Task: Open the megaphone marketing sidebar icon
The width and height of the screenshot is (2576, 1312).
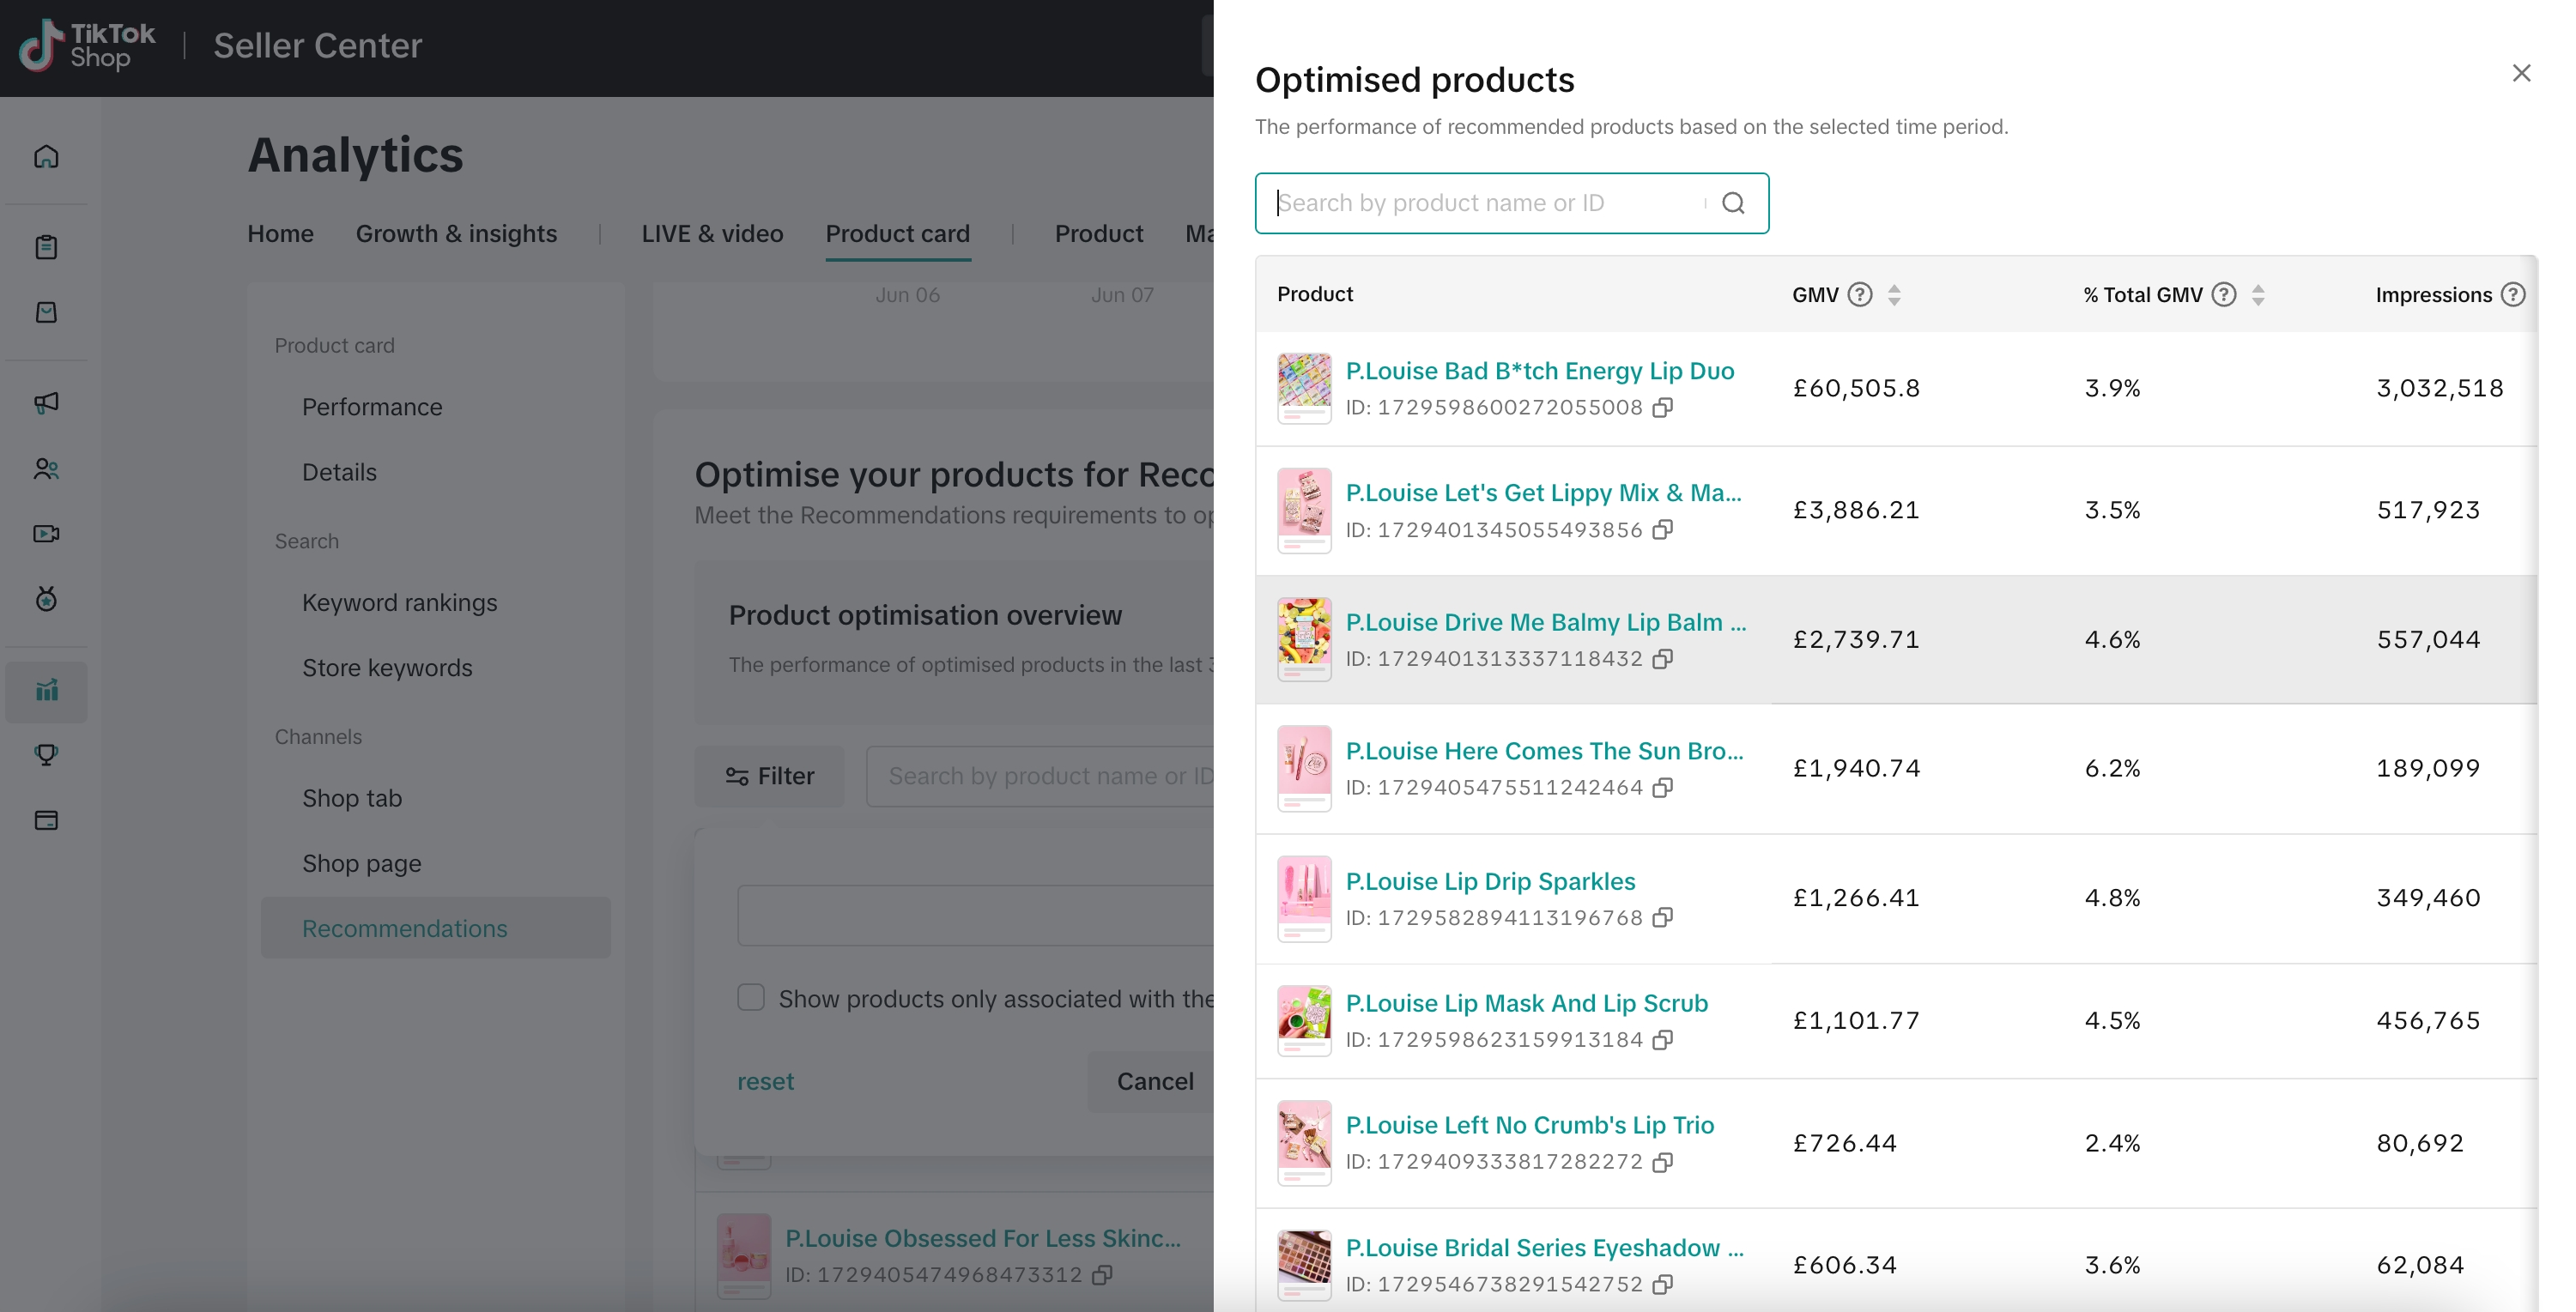Action: tap(46, 403)
